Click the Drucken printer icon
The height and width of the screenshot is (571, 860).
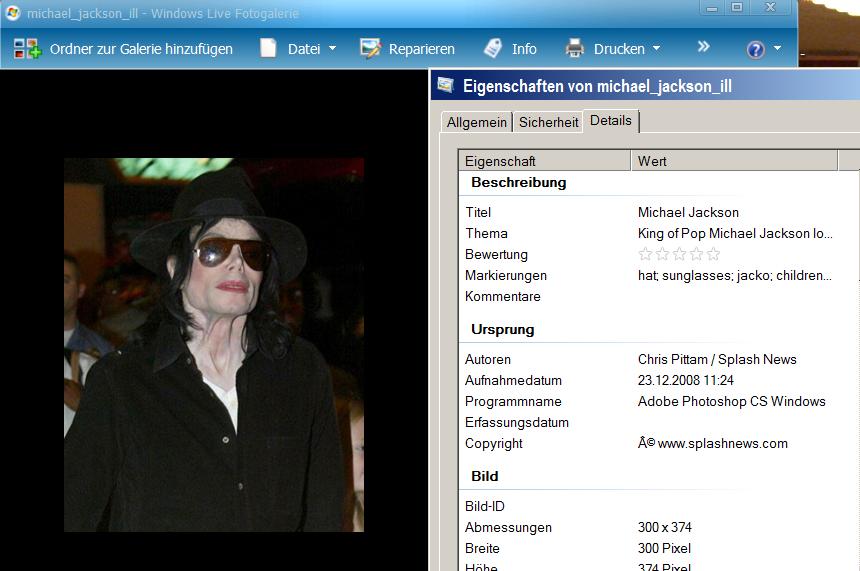click(575, 48)
